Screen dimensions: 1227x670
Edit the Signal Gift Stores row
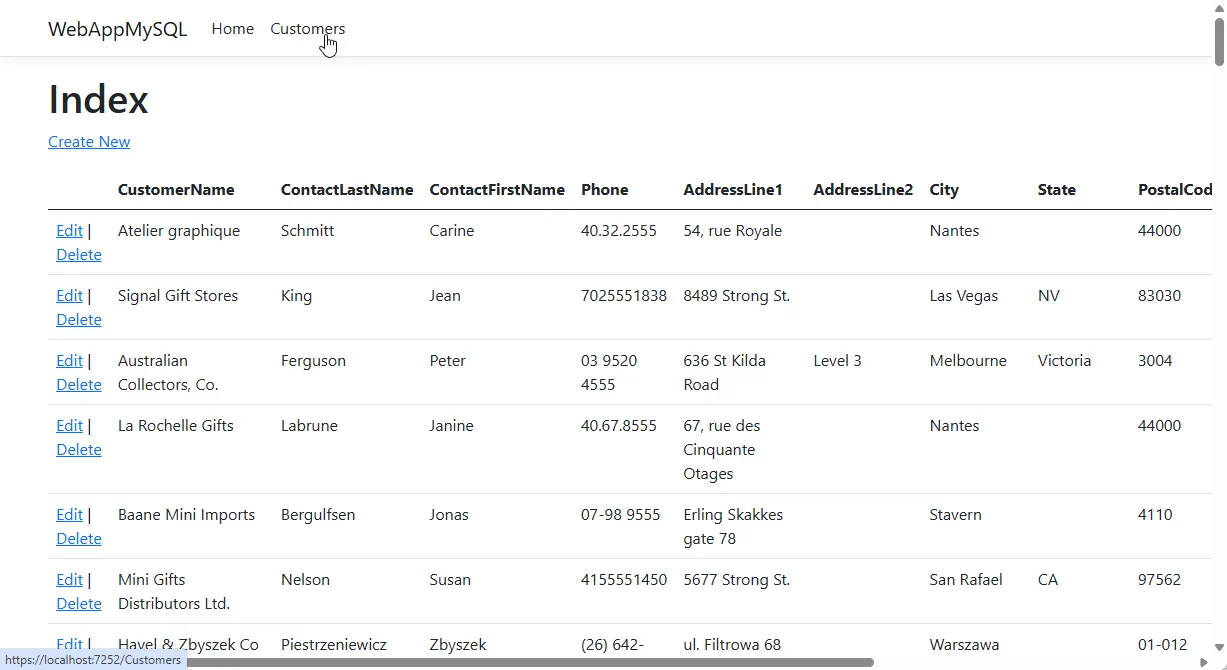(x=69, y=296)
